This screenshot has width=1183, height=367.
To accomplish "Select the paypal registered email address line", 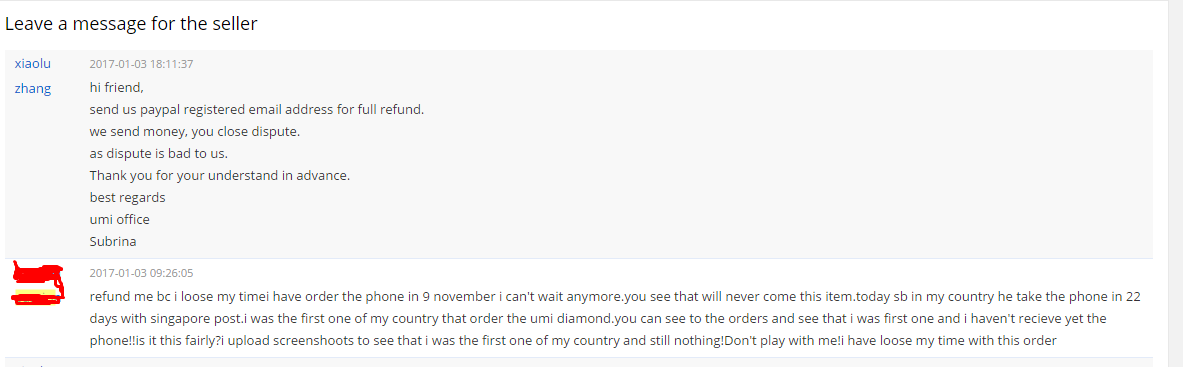I will (x=257, y=109).
